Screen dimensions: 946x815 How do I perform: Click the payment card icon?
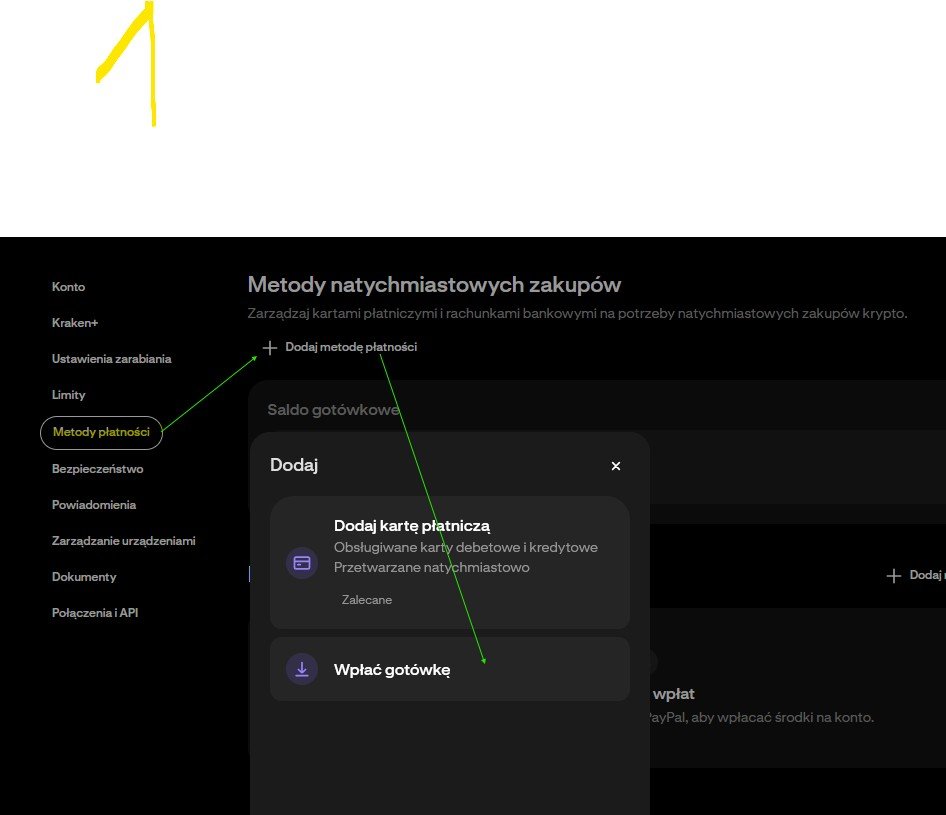click(x=302, y=563)
